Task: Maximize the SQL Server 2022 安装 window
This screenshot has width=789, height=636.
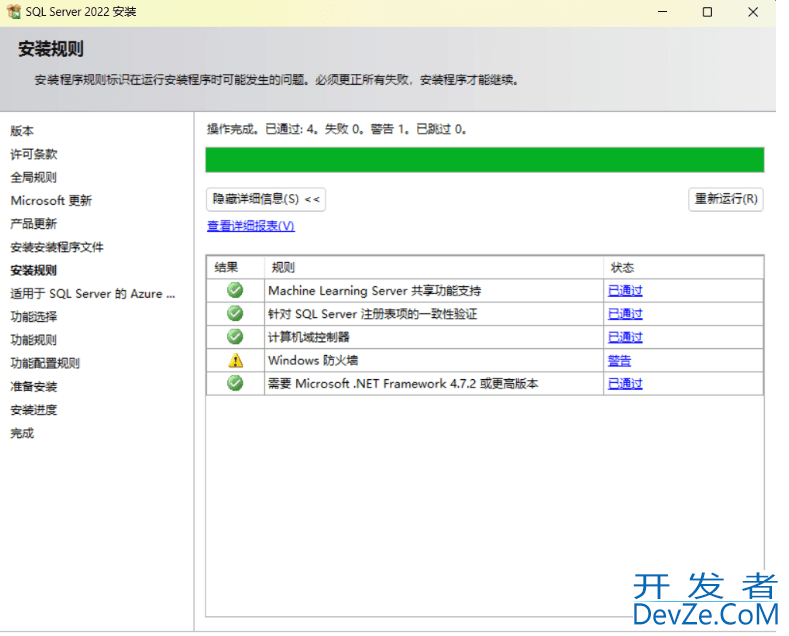Action: (707, 12)
